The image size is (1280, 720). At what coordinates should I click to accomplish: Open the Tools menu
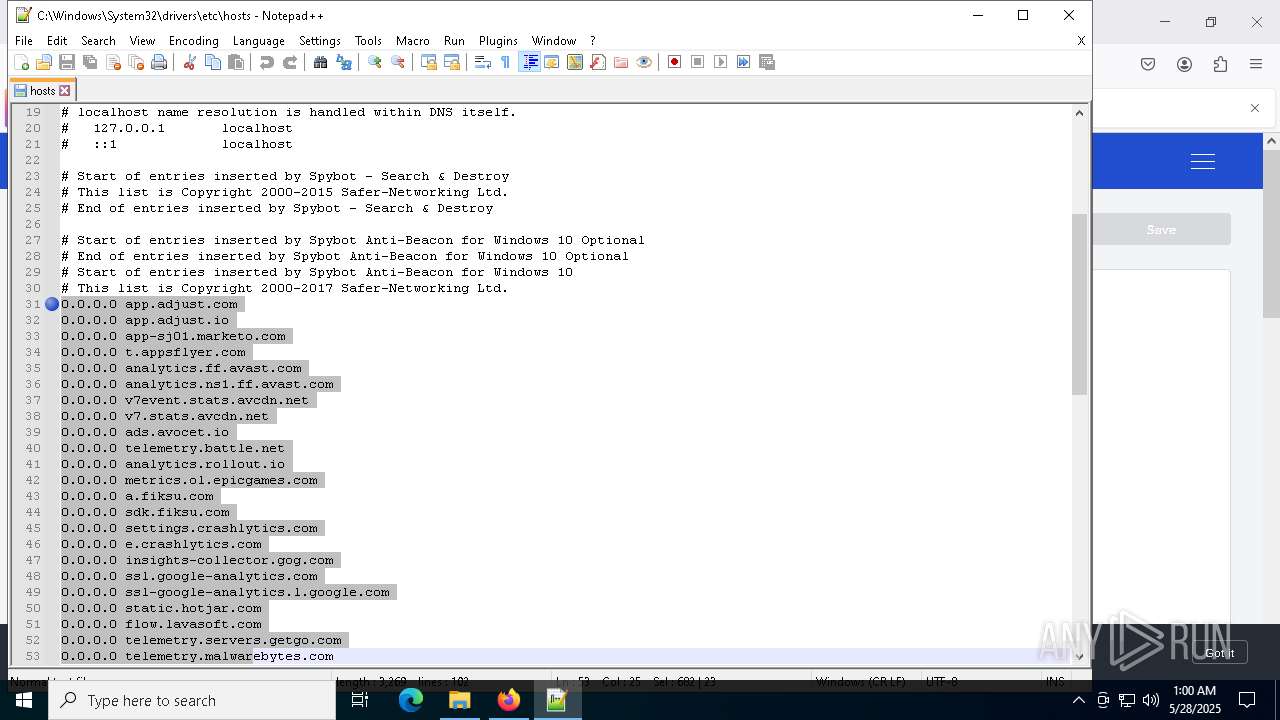click(x=368, y=41)
